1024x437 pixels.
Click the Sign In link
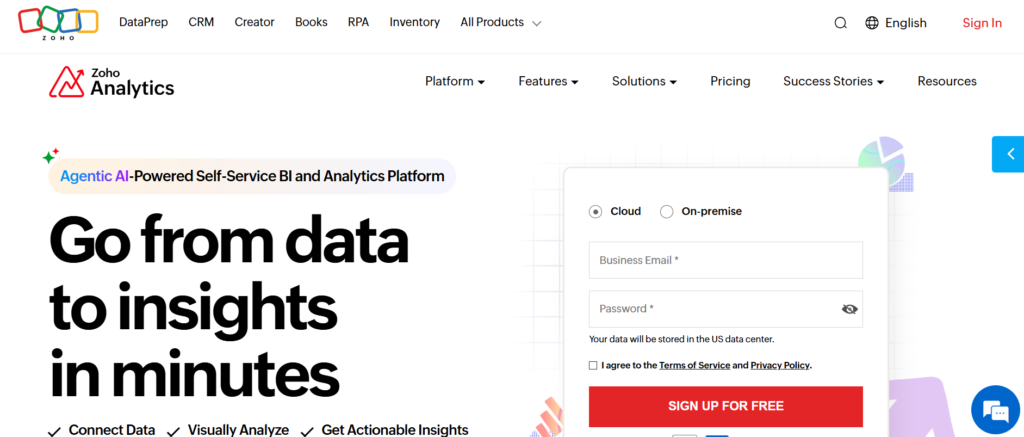(982, 23)
